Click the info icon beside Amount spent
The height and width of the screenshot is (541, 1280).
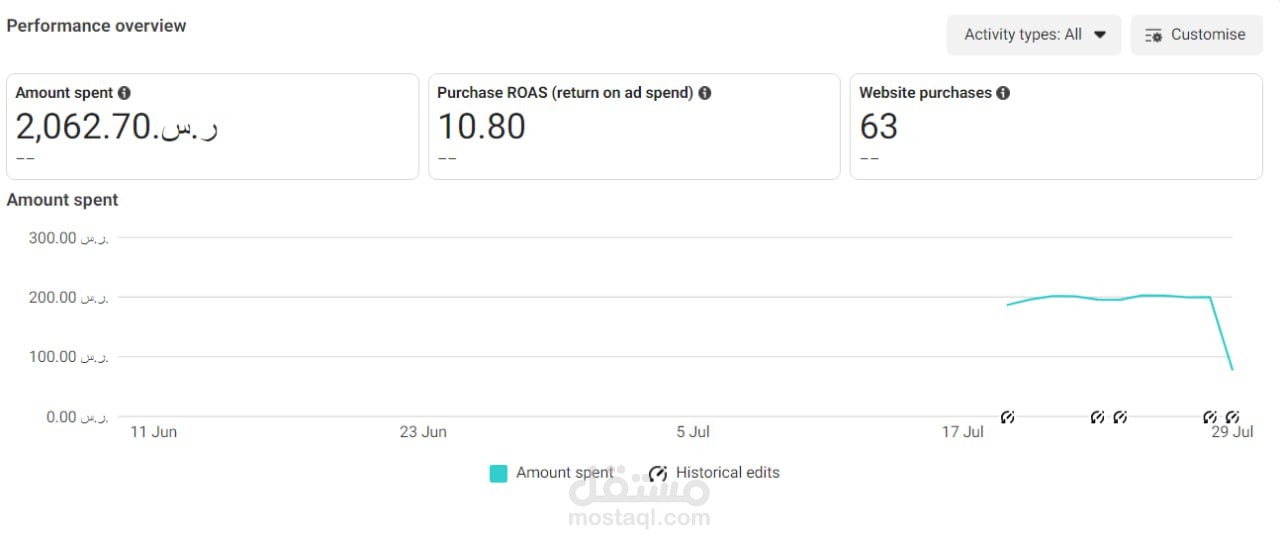(124, 93)
